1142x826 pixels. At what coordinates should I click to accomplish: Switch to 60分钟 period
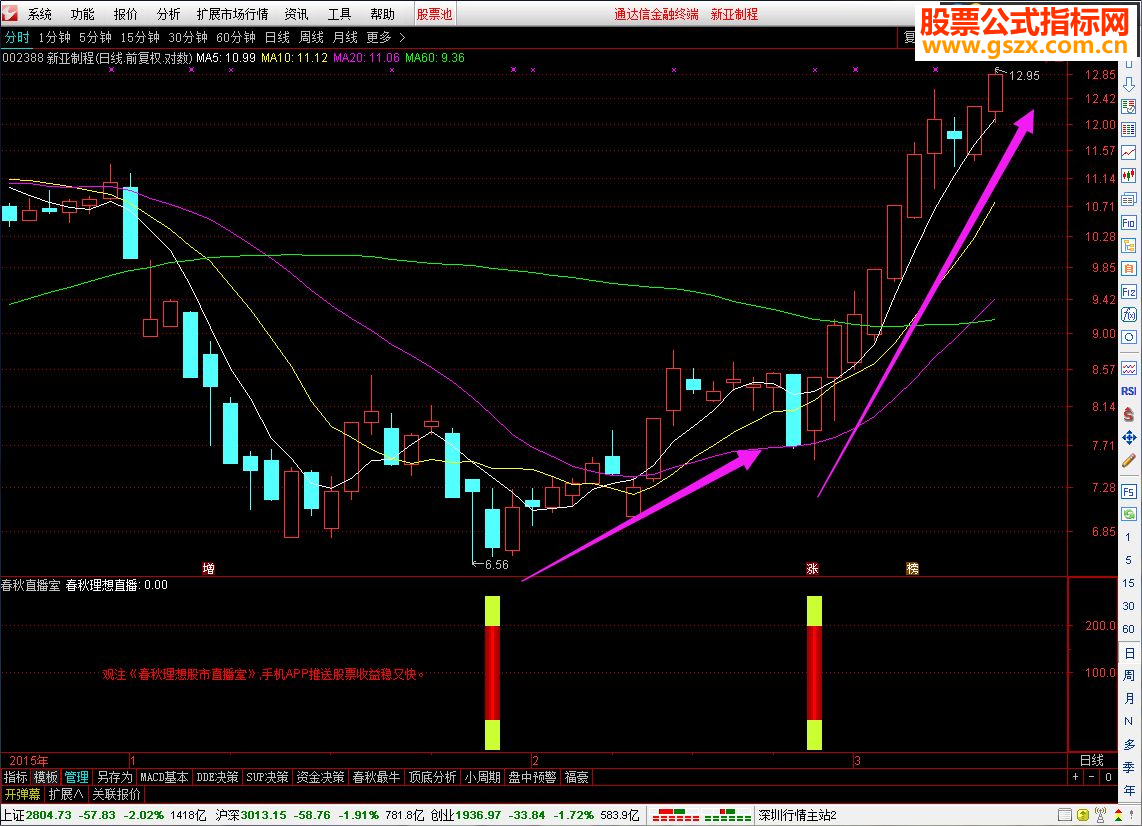coord(236,37)
